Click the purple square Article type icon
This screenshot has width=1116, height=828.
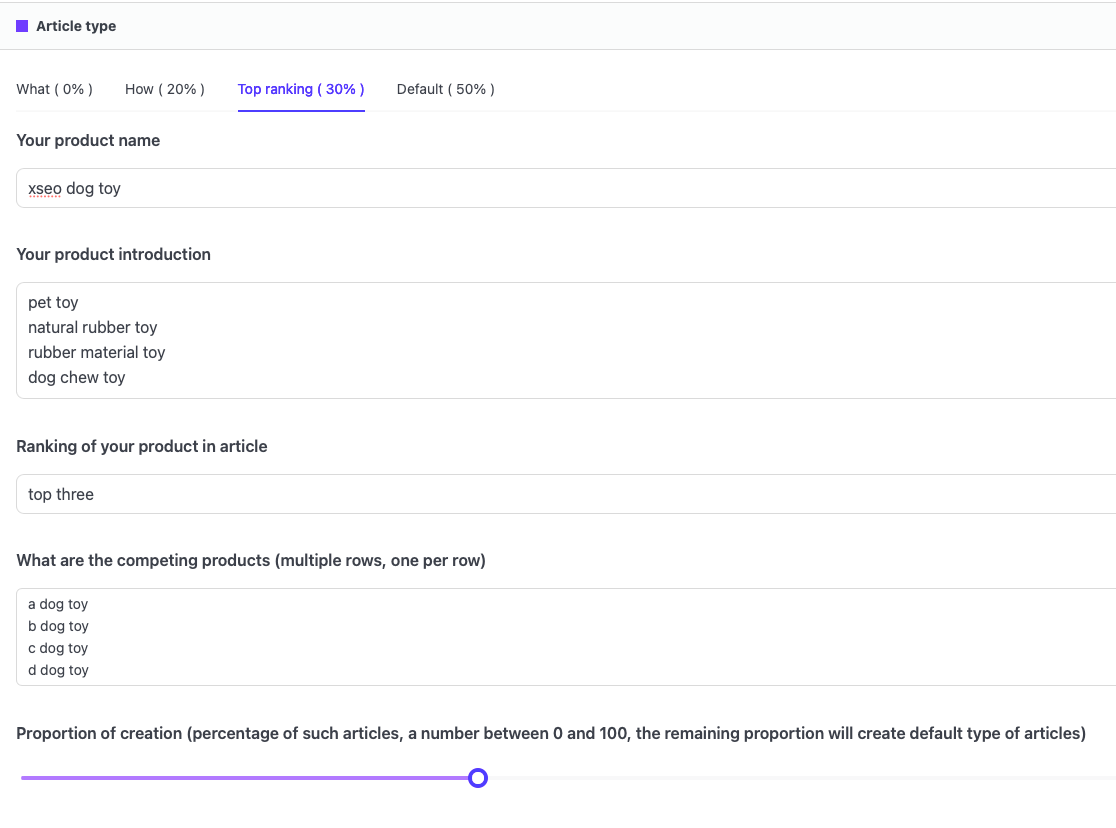(x=22, y=26)
